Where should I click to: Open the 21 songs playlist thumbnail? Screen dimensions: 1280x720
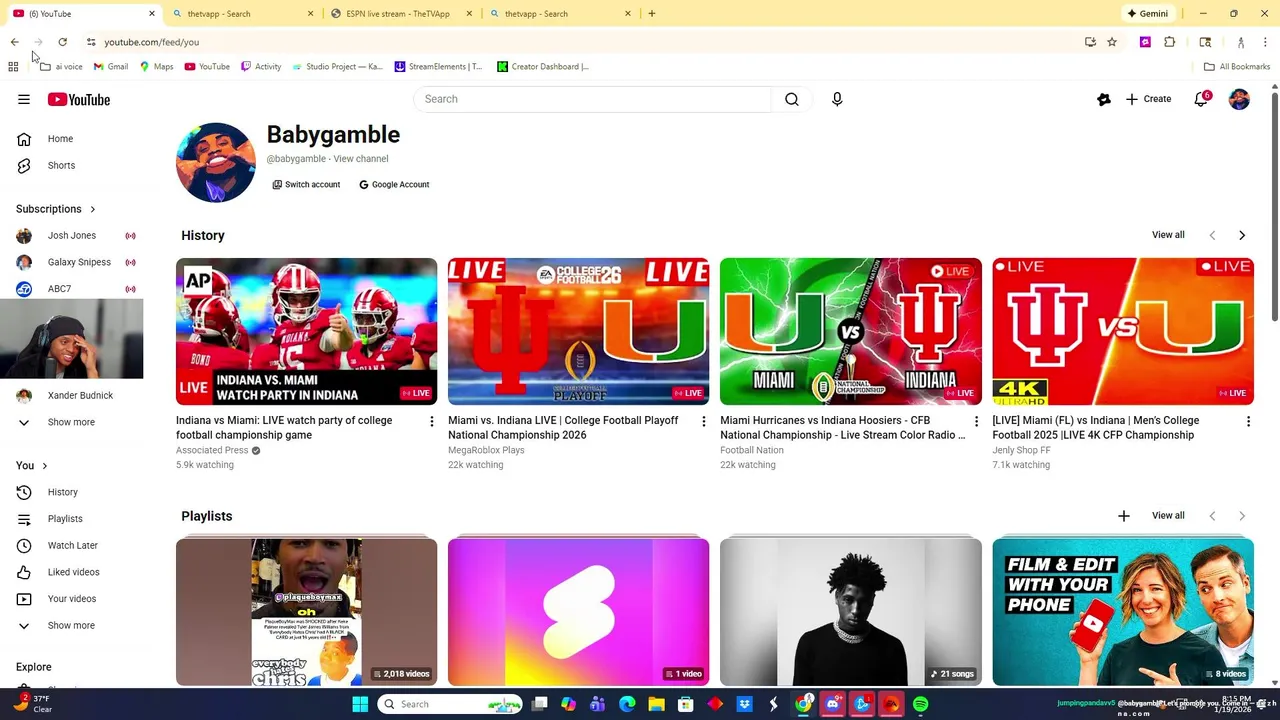click(851, 612)
